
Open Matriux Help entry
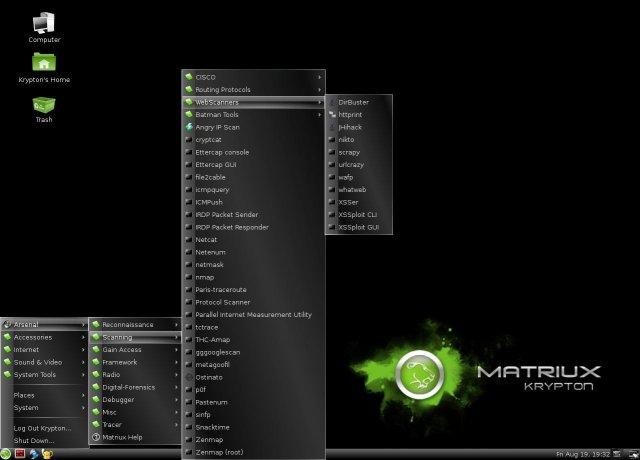[135, 437]
